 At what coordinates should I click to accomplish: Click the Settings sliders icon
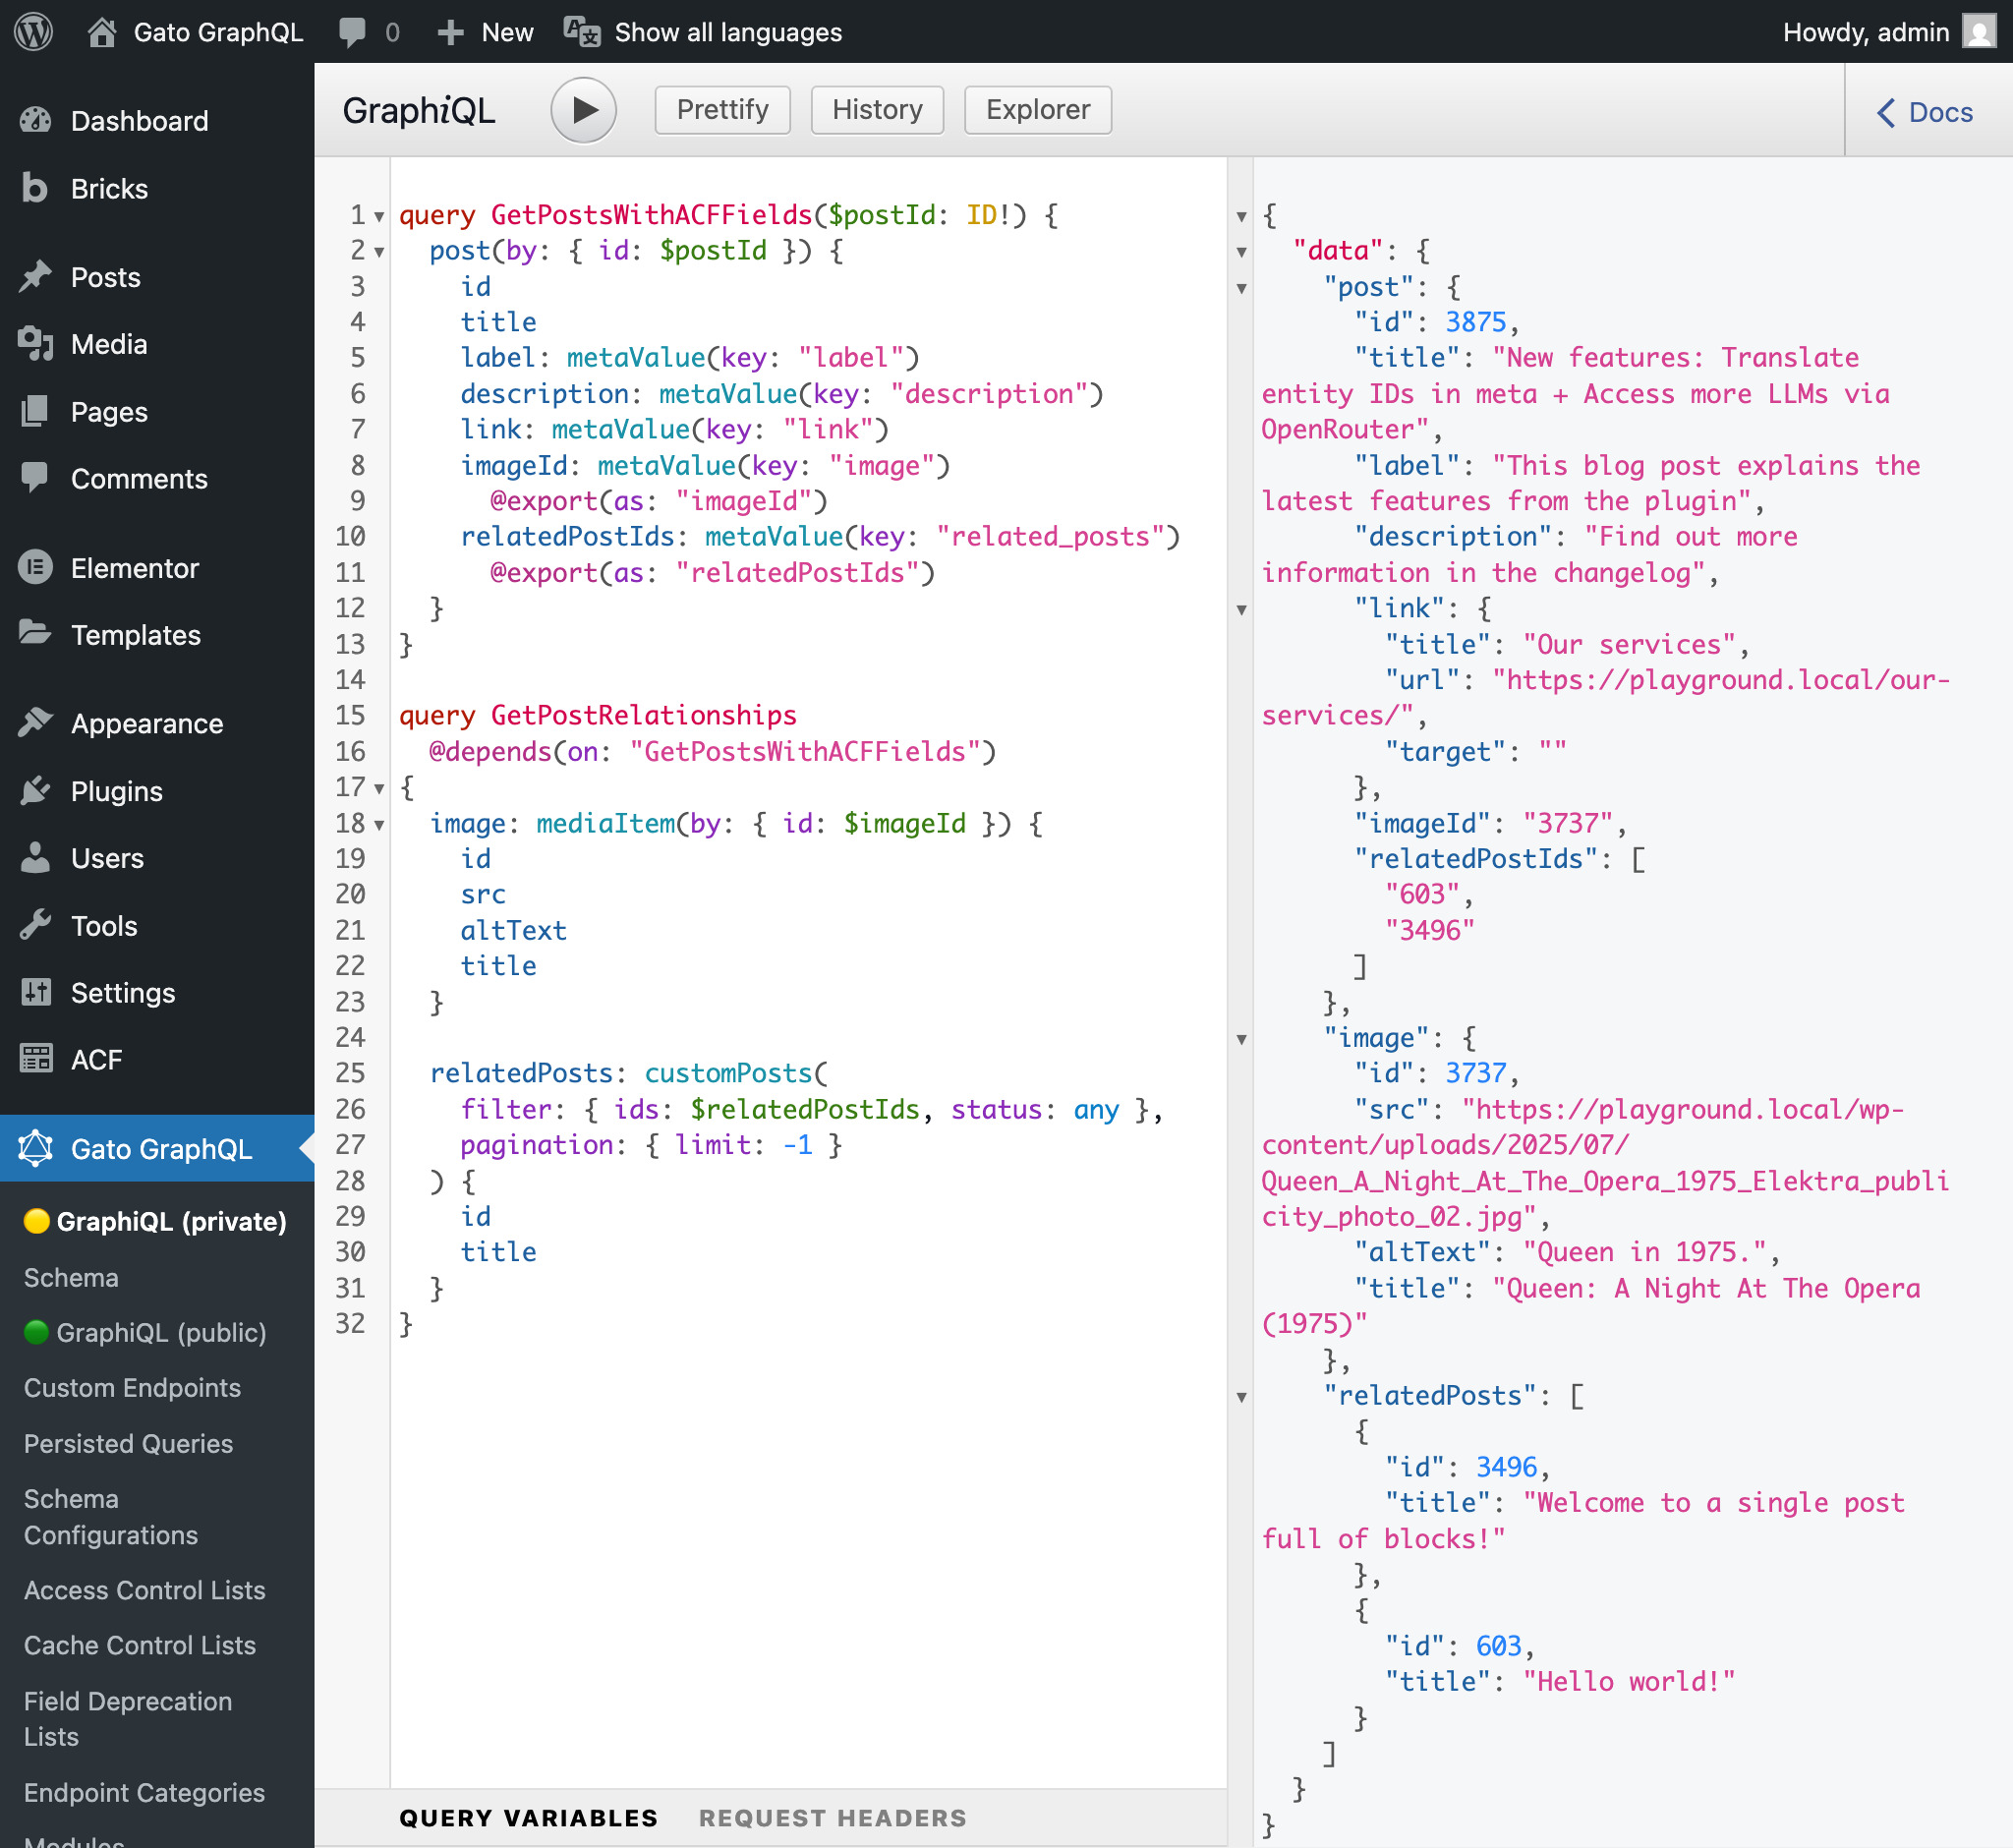point(35,992)
